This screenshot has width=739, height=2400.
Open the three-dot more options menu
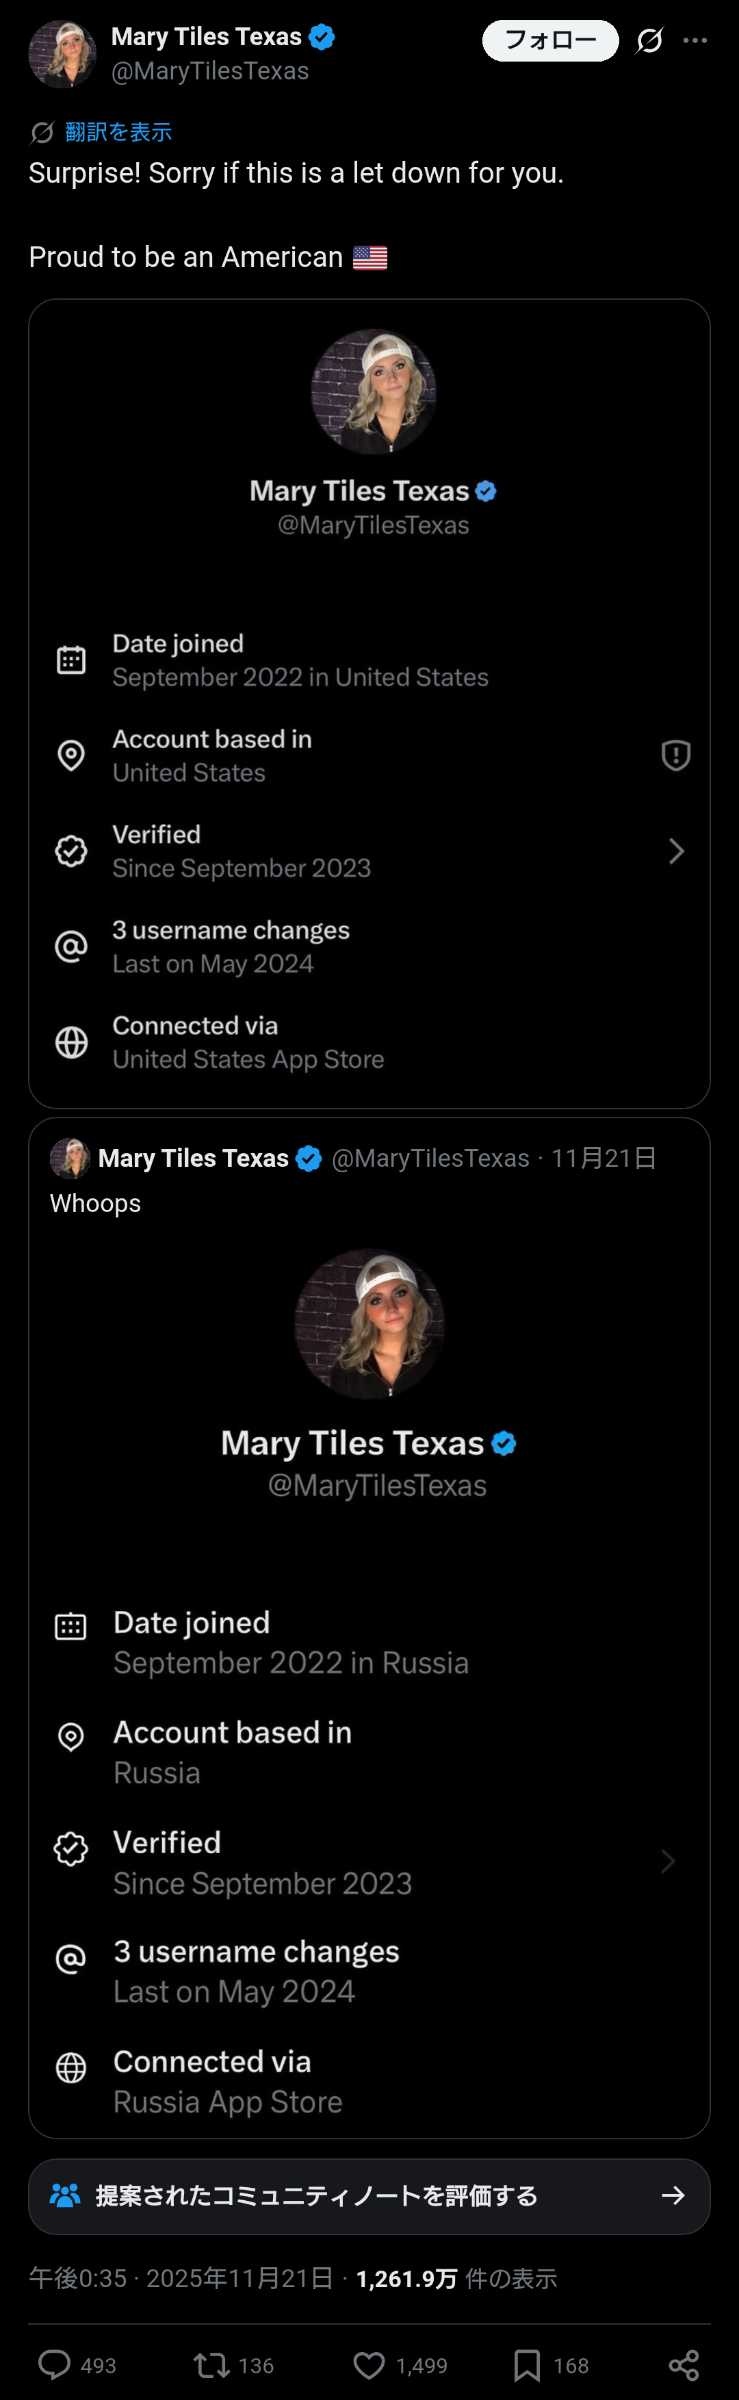[x=695, y=41]
